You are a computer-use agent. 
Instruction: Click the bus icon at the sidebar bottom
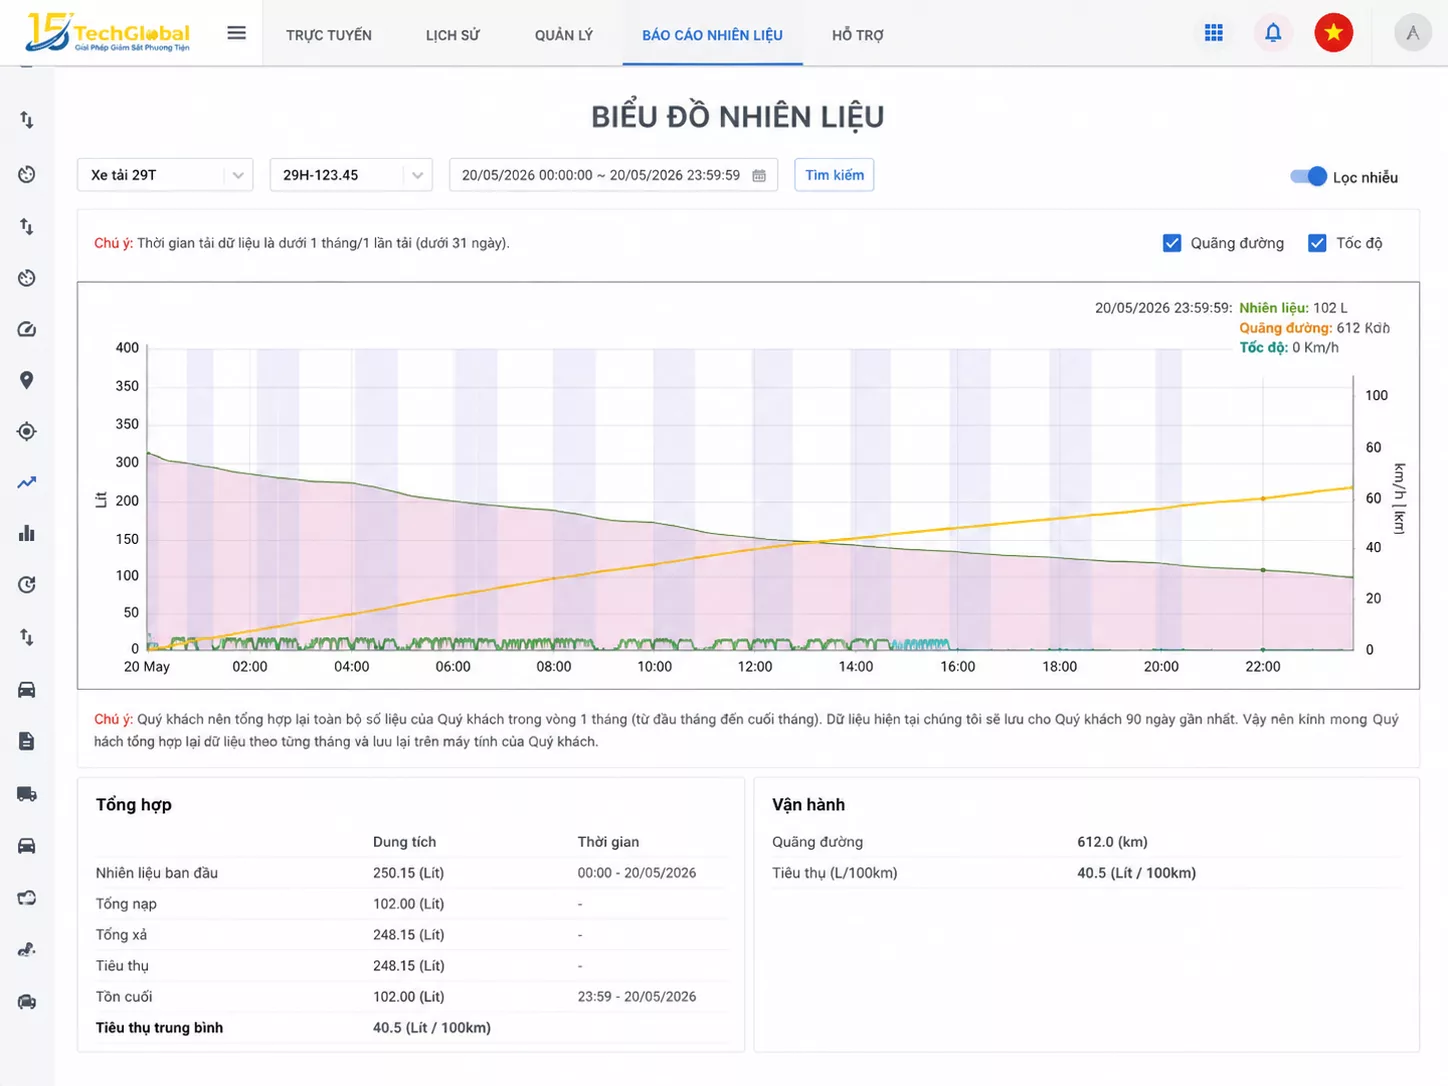click(x=27, y=1002)
